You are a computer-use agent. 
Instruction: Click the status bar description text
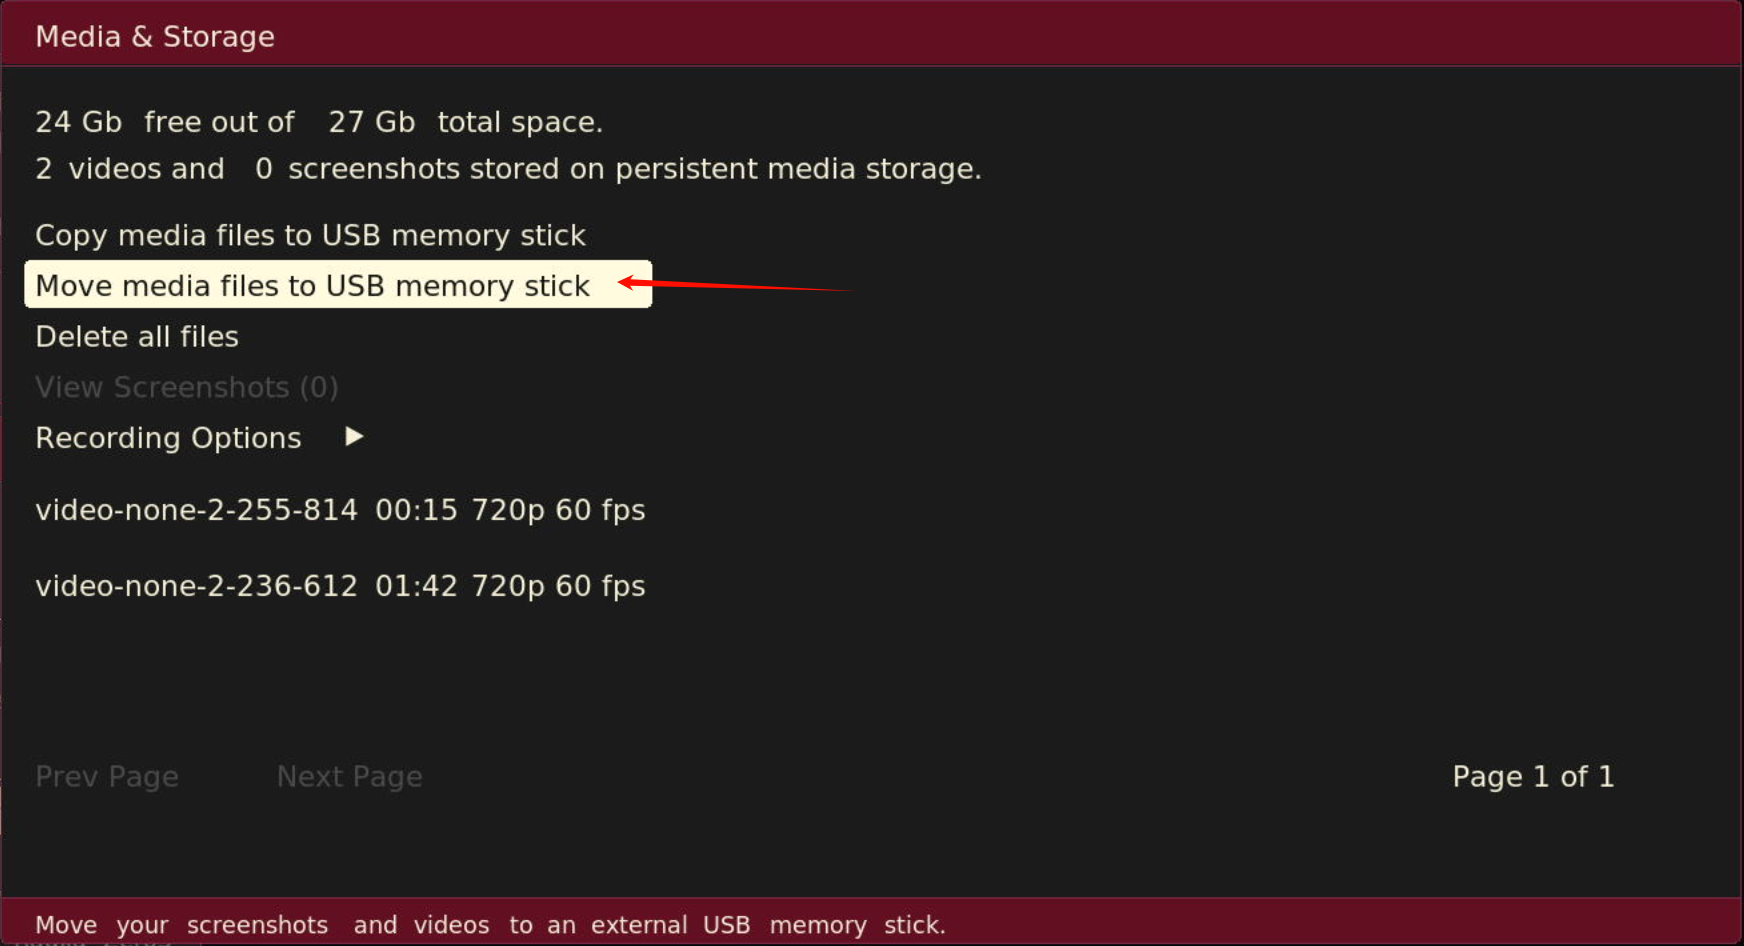(x=490, y=924)
